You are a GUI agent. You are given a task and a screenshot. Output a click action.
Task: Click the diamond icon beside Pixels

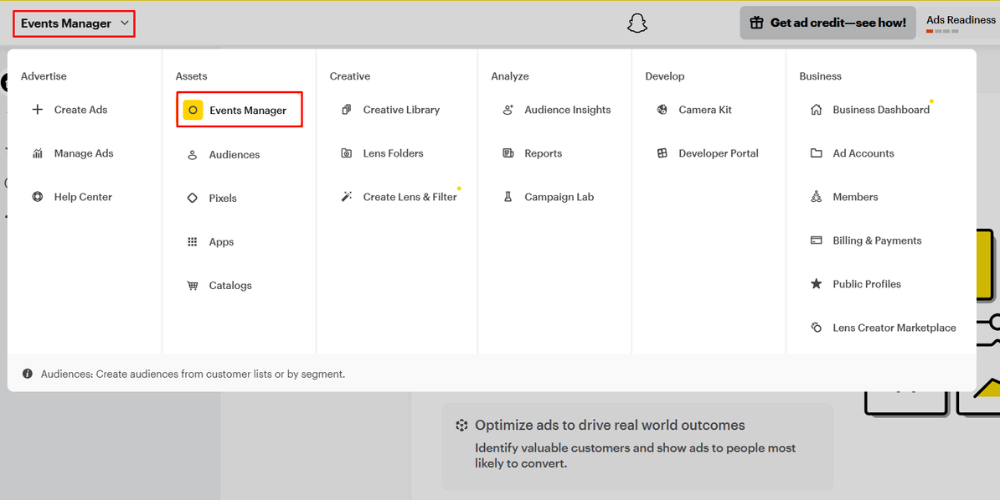tap(192, 198)
